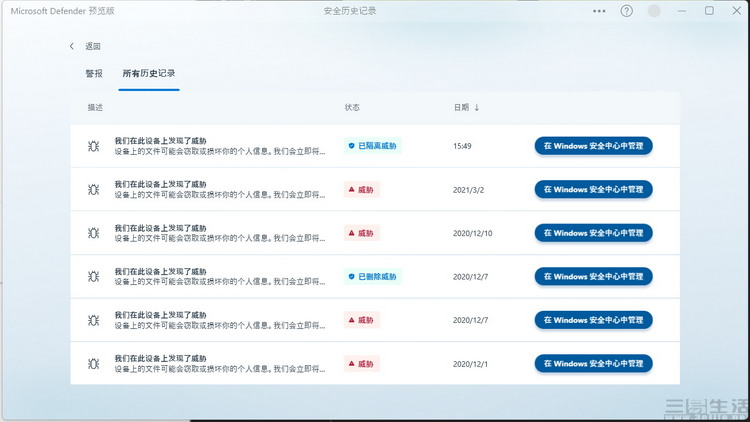Switch to the 警报 tab
Image resolution: width=750 pixels, height=422 pixels.
coord(94,74)
